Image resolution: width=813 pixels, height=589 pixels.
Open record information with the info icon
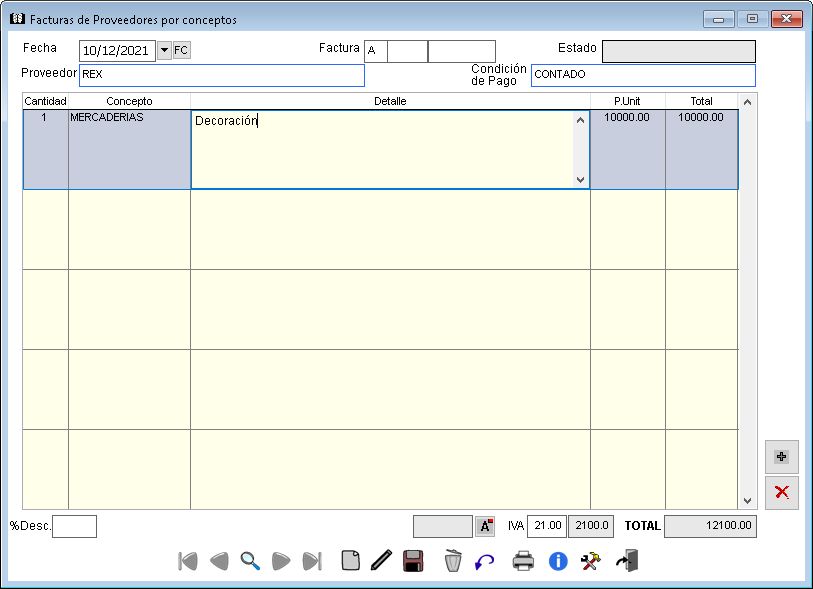[x=560, y=561]
